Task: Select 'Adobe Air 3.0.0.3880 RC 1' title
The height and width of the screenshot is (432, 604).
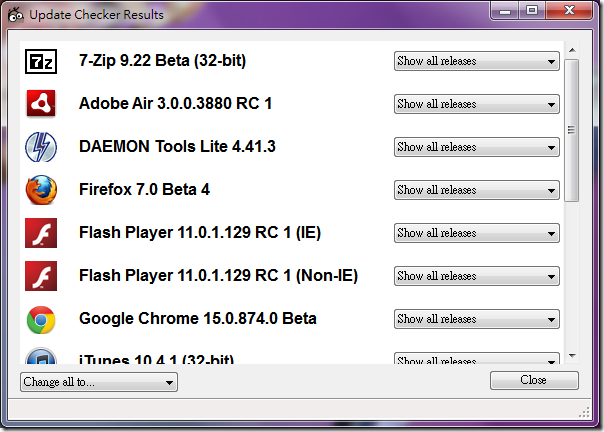Action: (x=175, y=104)
